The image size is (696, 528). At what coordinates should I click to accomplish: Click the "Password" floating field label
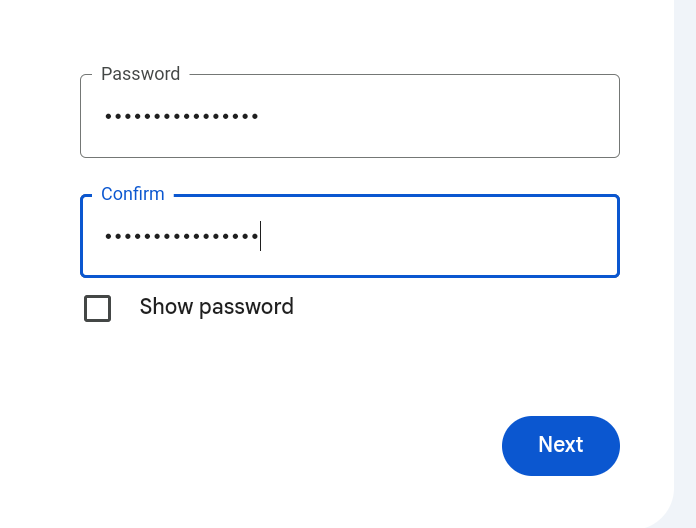[x=140, y=74]
